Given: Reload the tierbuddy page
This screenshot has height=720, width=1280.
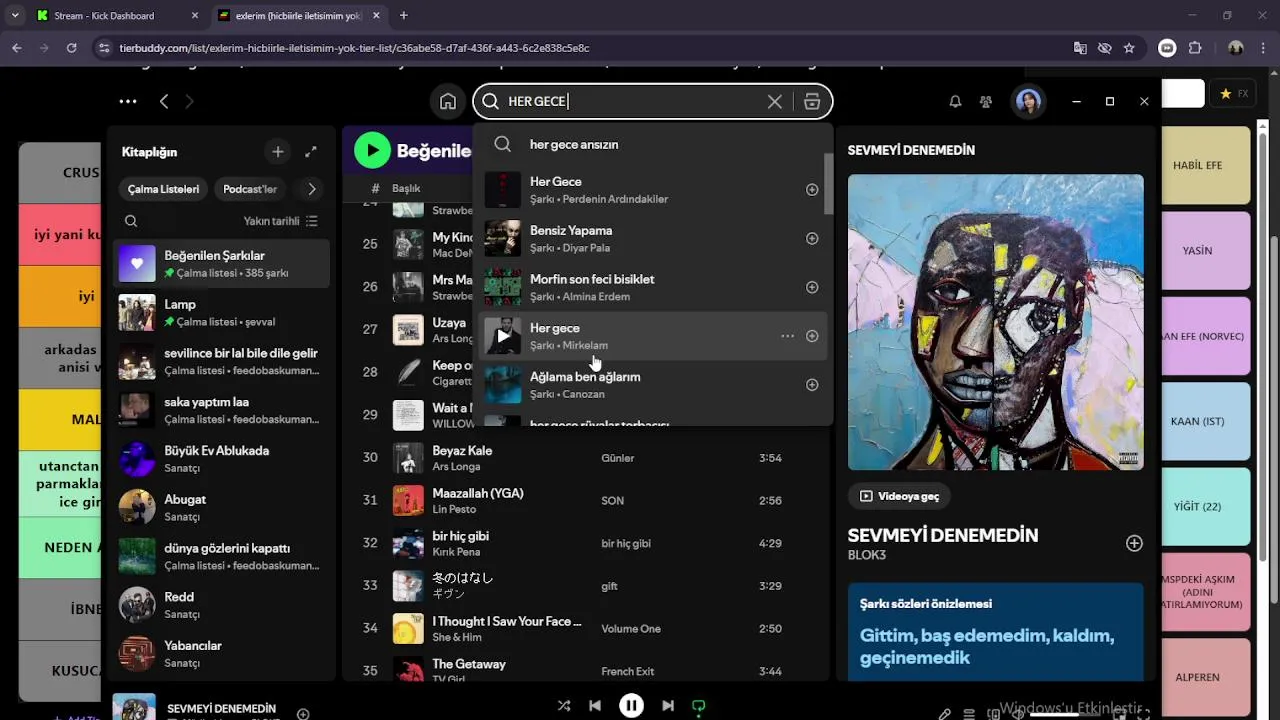Looking at the screenshot, I should [x=71, y=48].
